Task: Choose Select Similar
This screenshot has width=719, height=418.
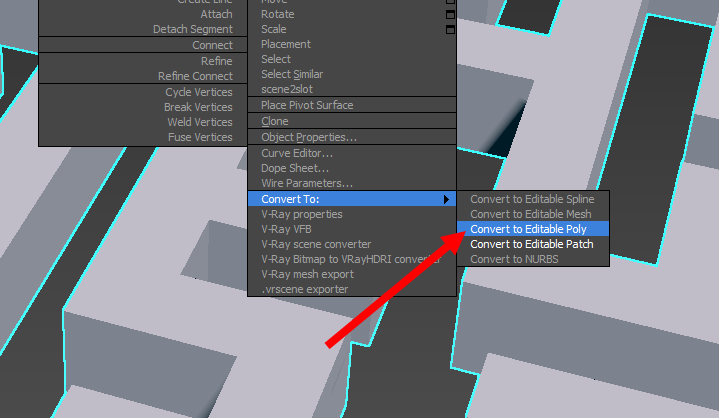Action: pos(352,74)
